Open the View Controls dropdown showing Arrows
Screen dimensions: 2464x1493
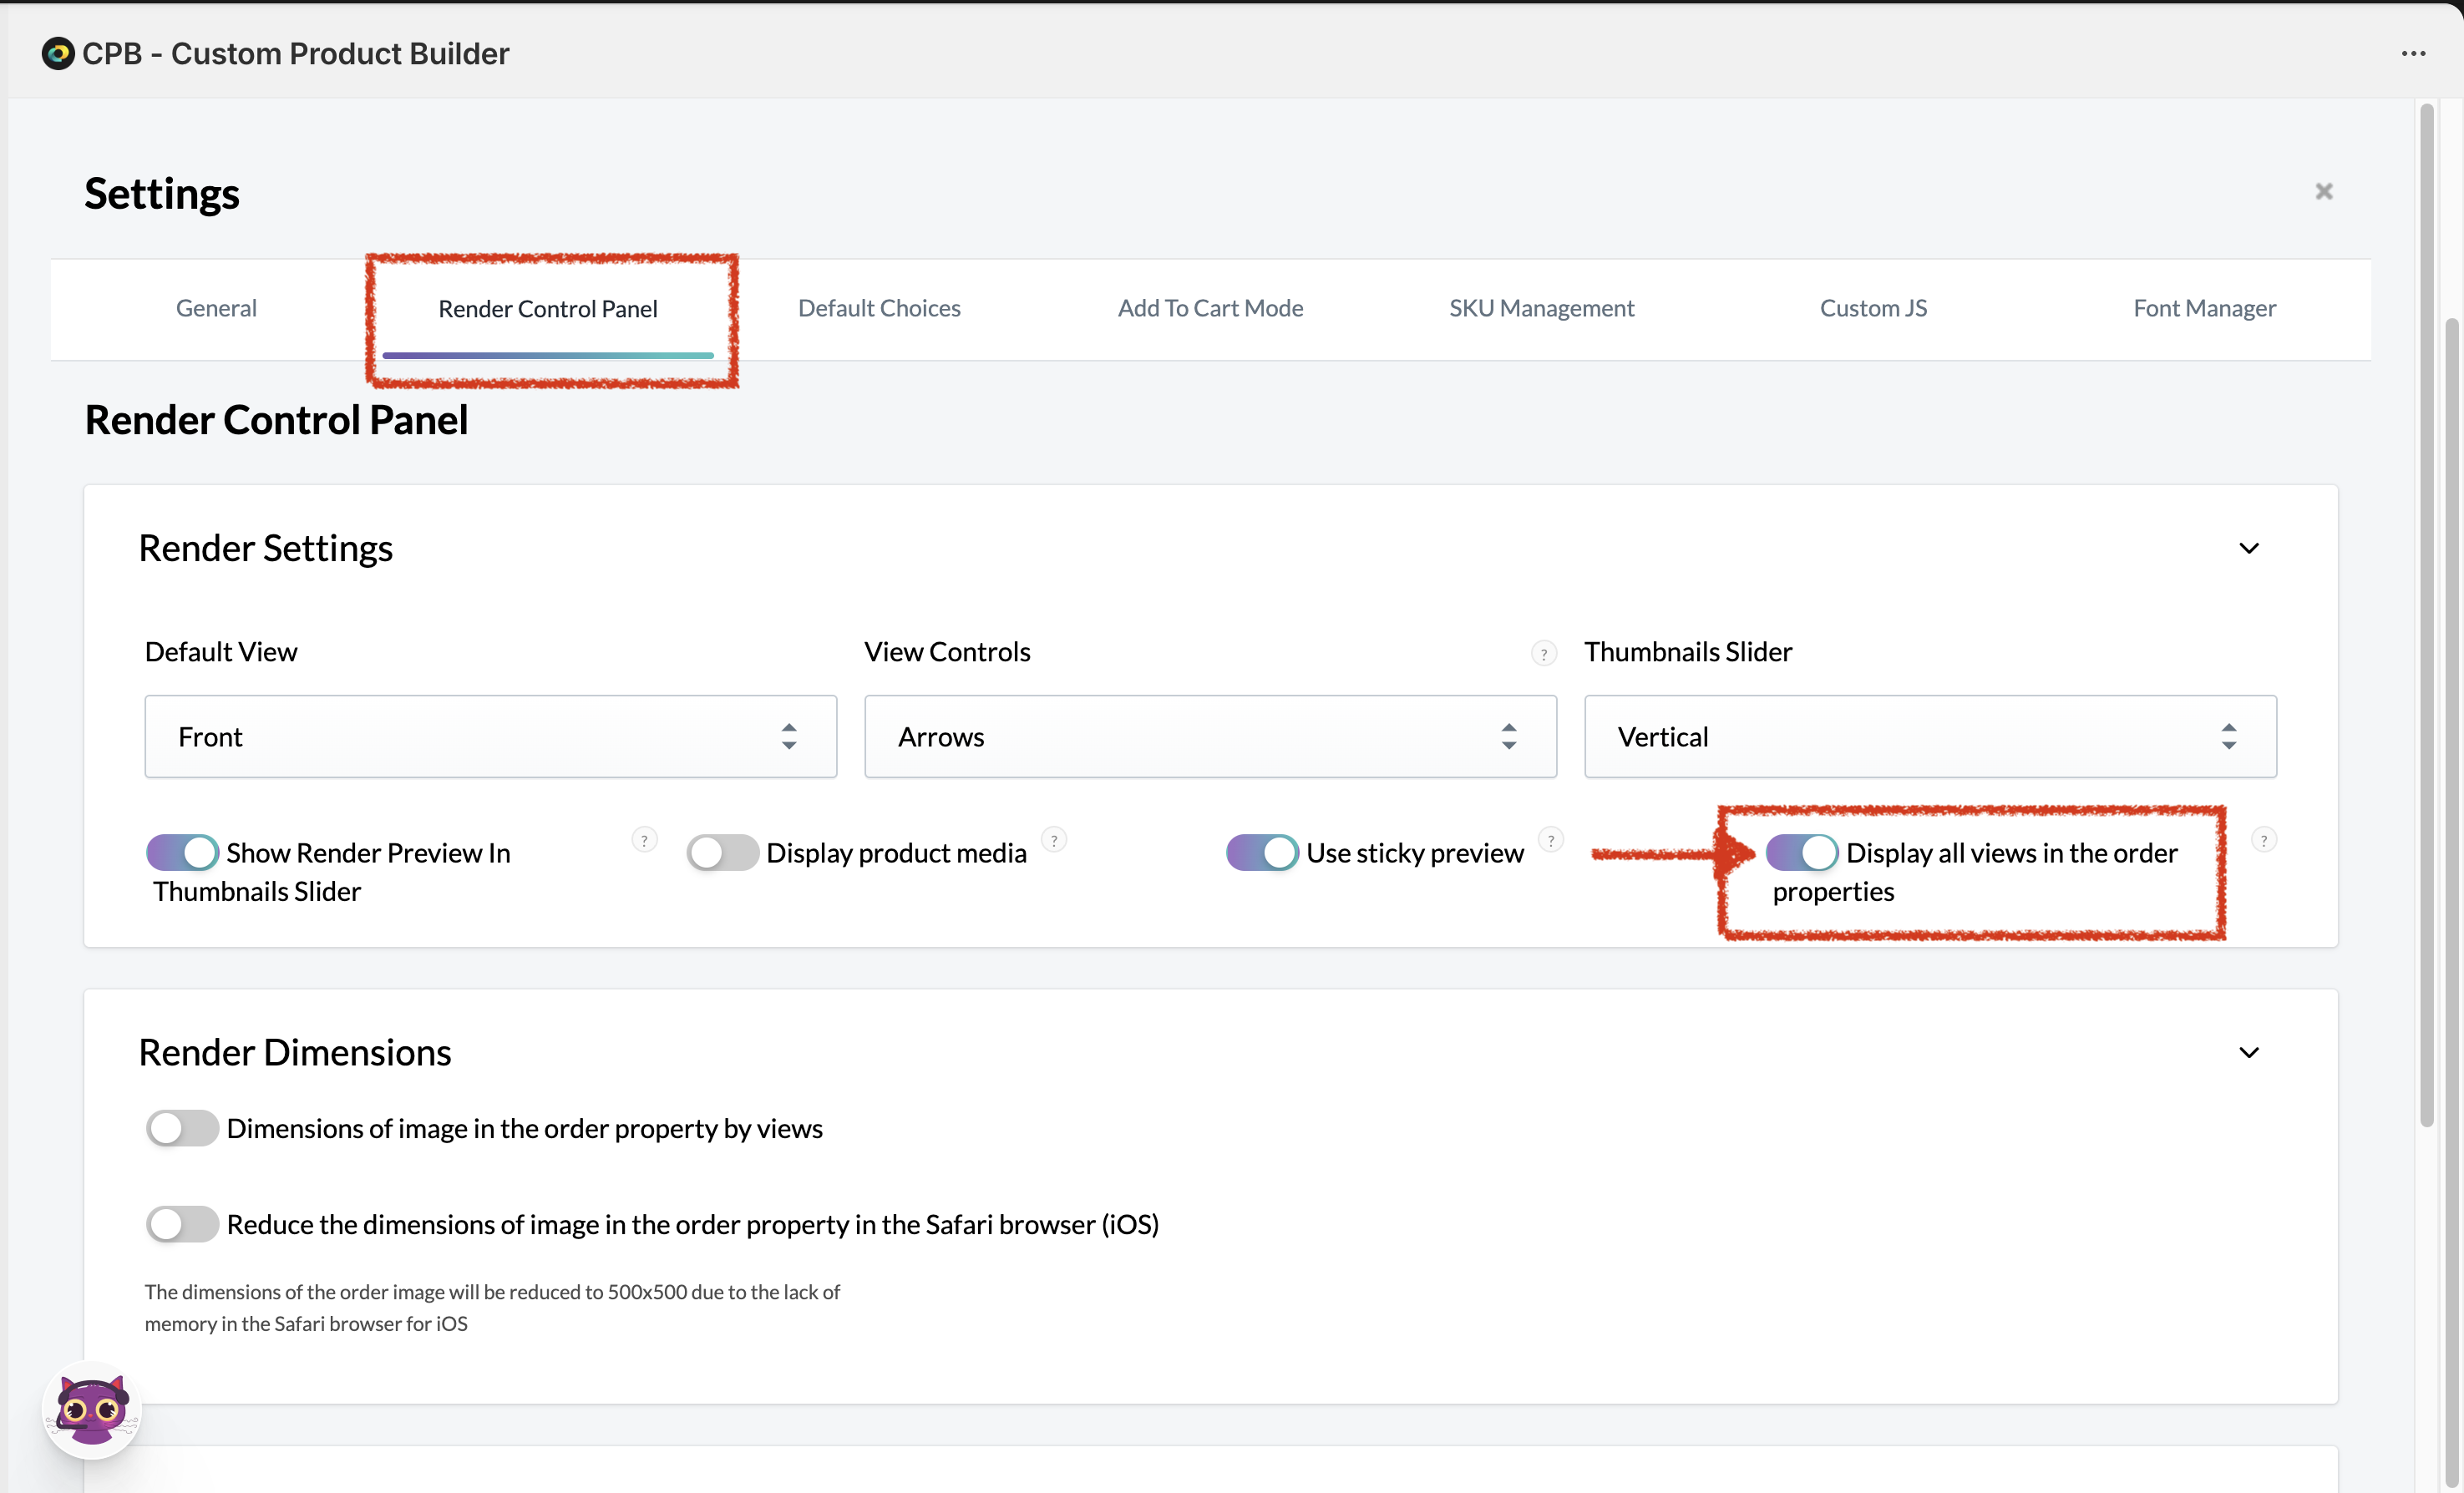tap(1210, 737)
